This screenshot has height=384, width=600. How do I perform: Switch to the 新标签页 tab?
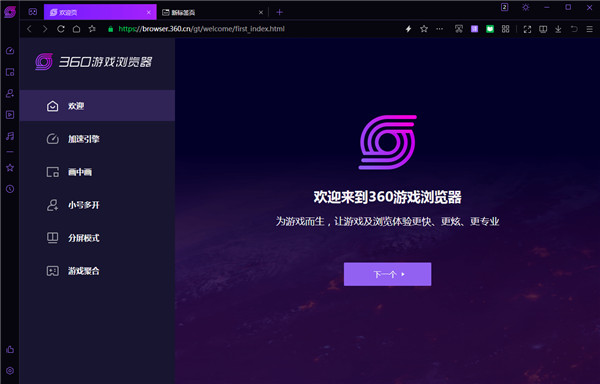(x=213, y=13)
